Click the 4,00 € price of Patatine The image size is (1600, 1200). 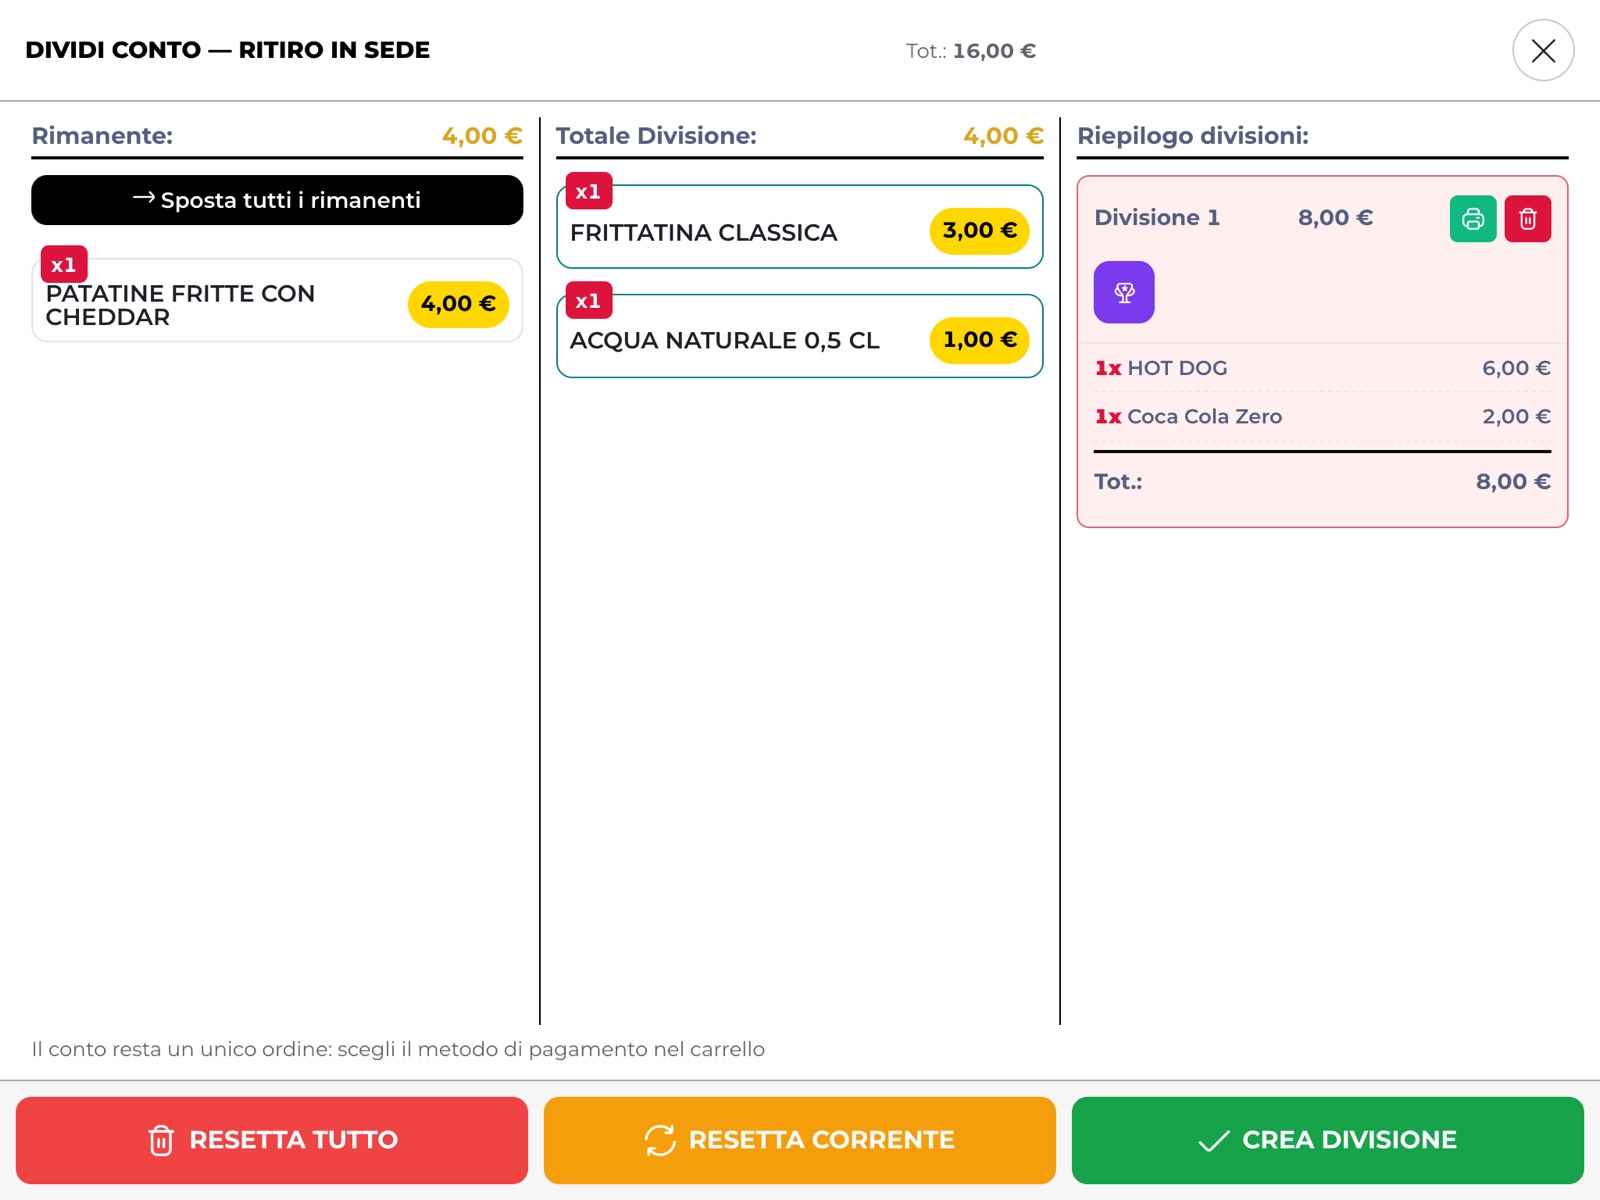pos(458,304)
